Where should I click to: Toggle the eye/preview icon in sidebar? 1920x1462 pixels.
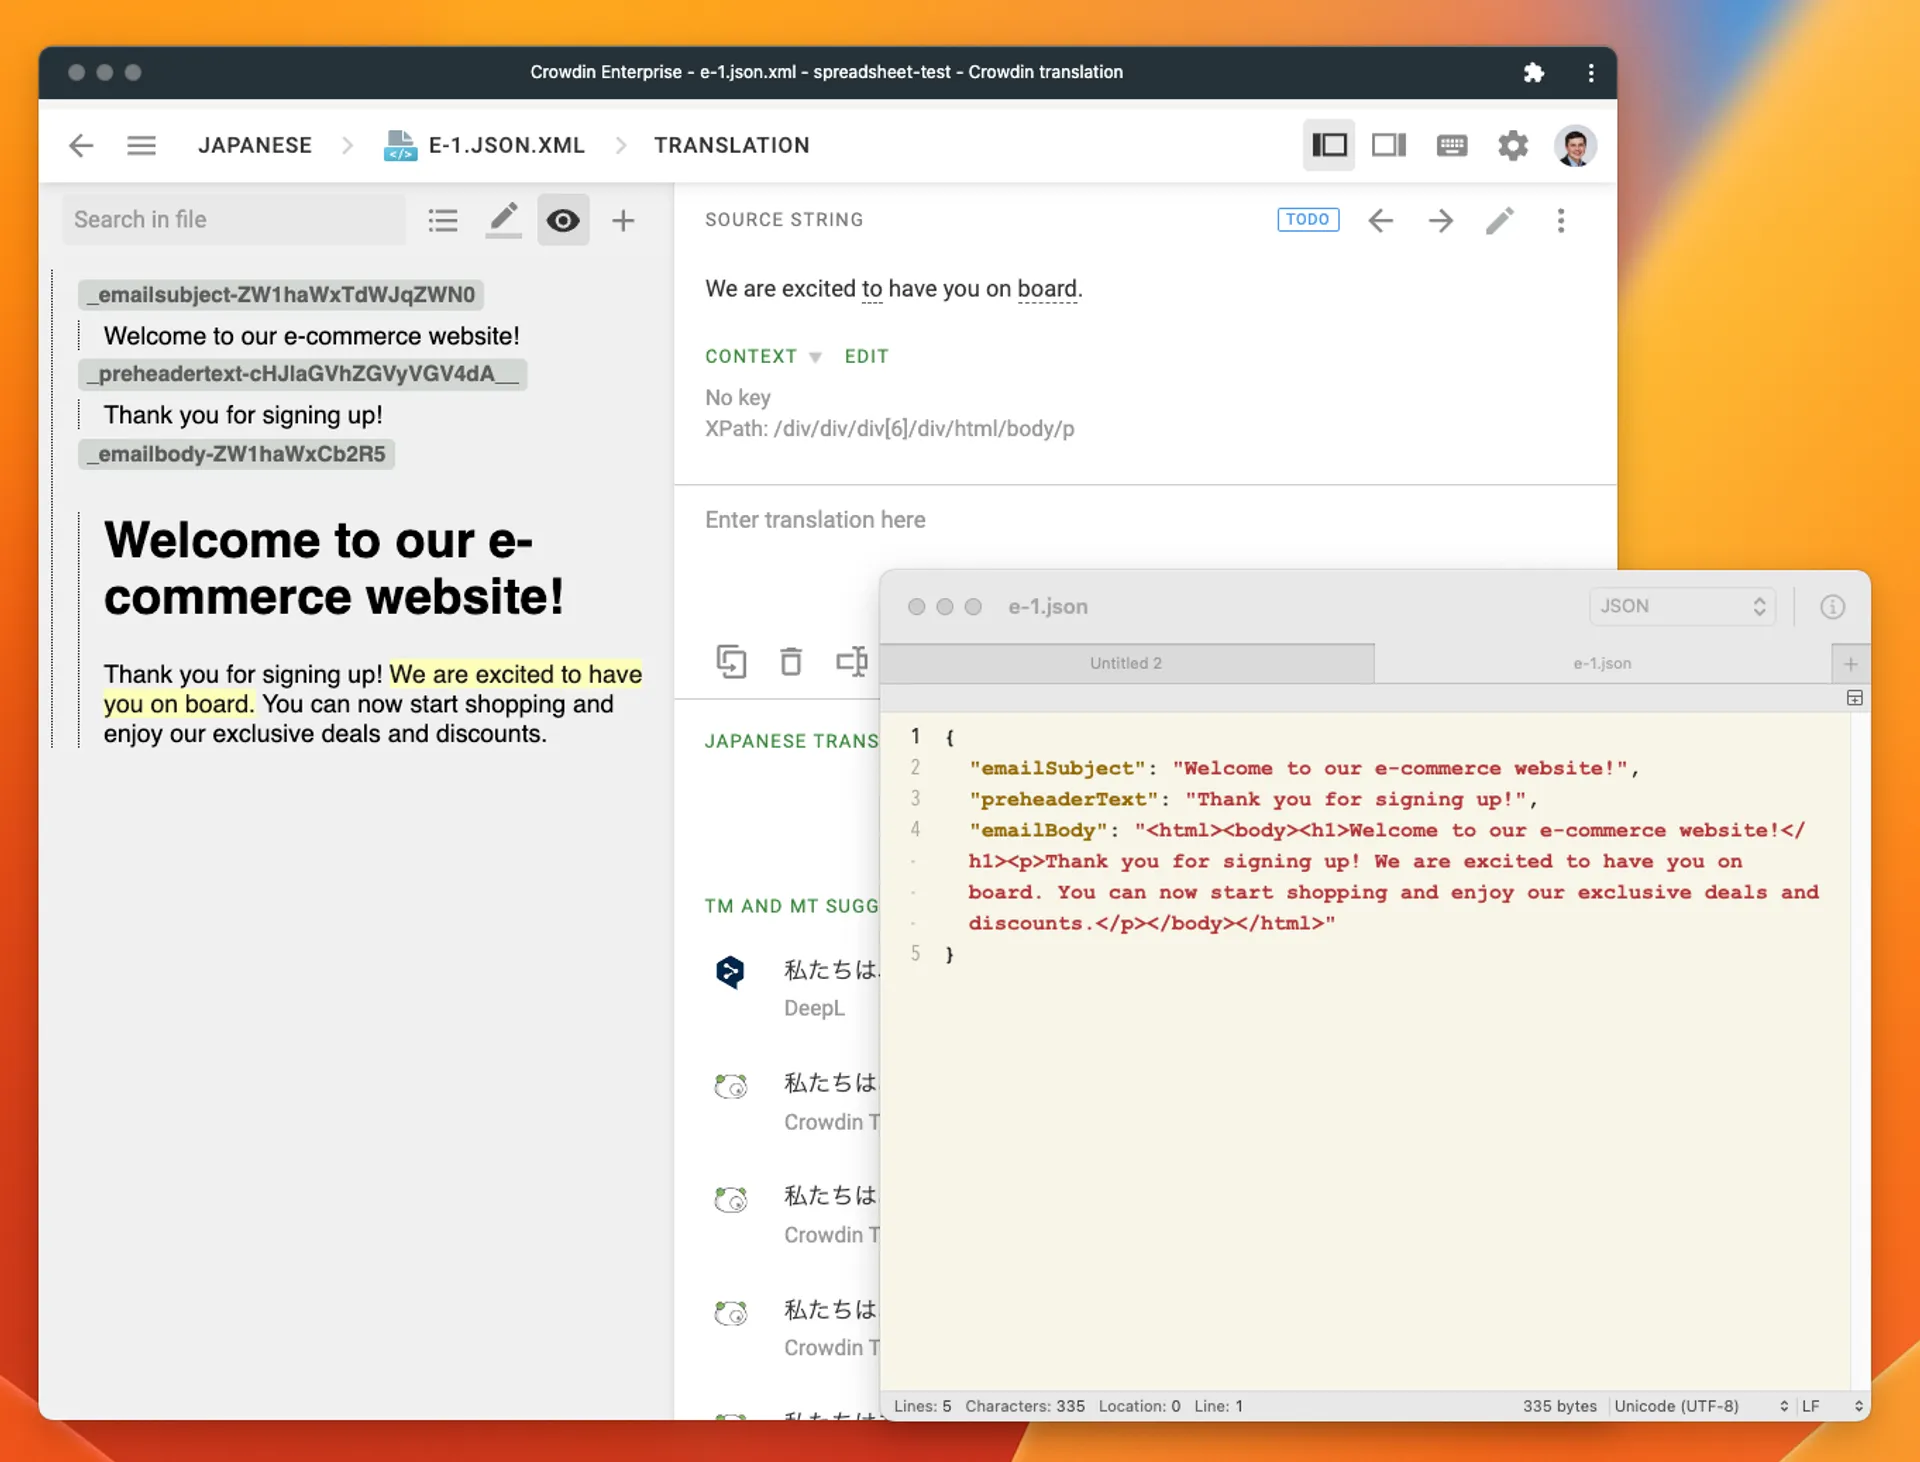[x=564, y=220]
